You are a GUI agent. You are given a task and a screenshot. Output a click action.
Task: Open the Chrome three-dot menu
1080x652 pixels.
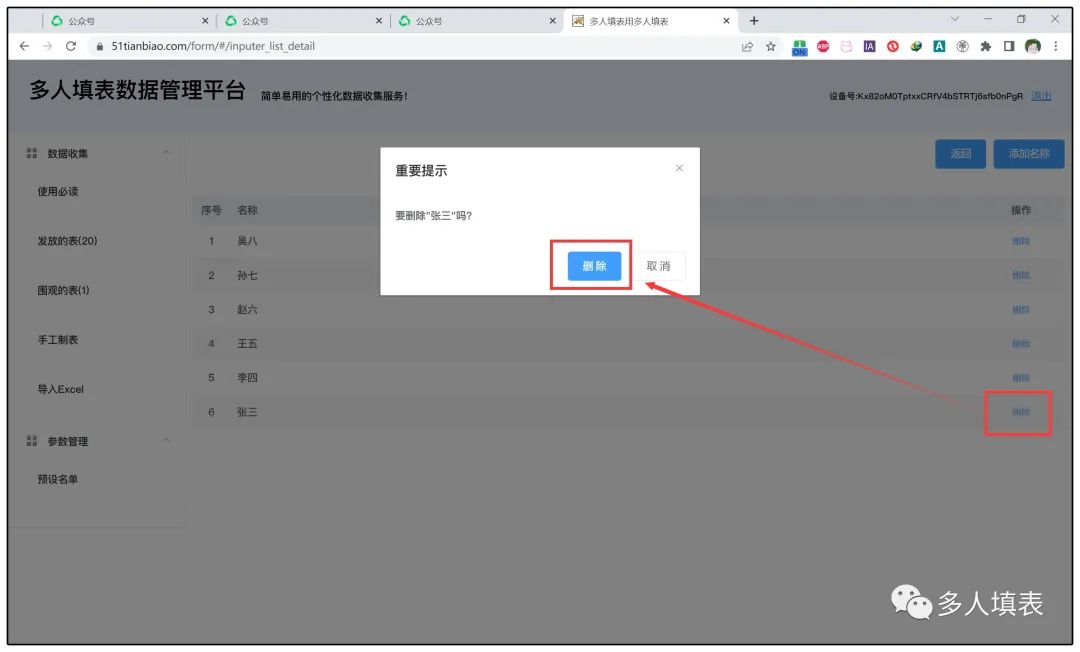pos(1055,46)
